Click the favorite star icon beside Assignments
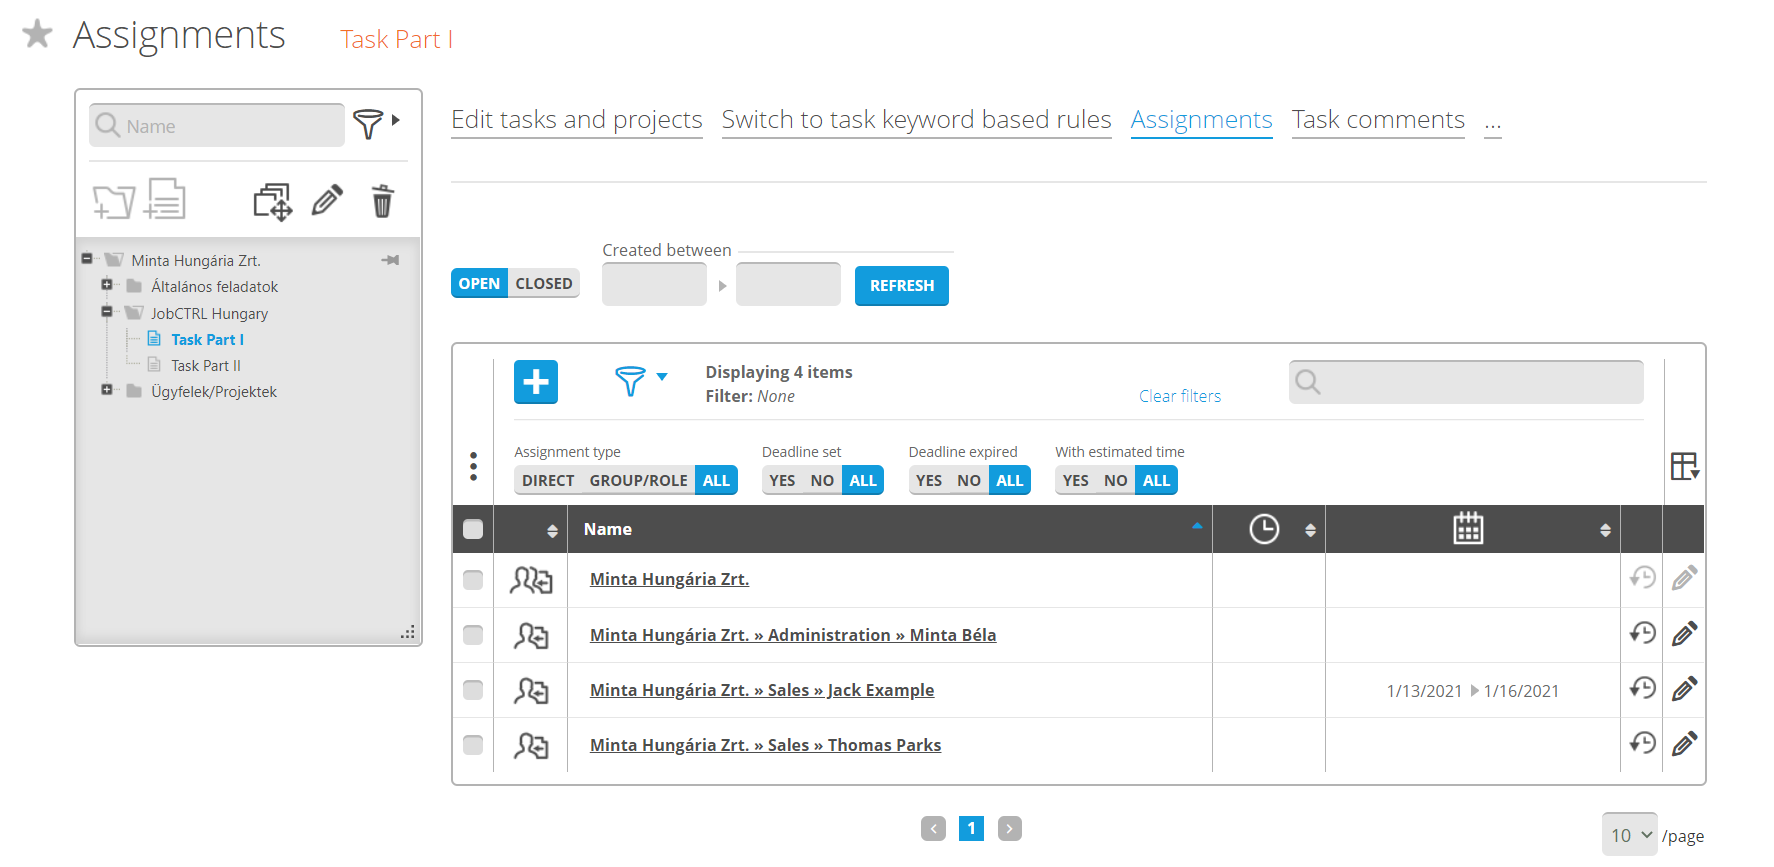The image size is (1774, 867). pos(37,34)
